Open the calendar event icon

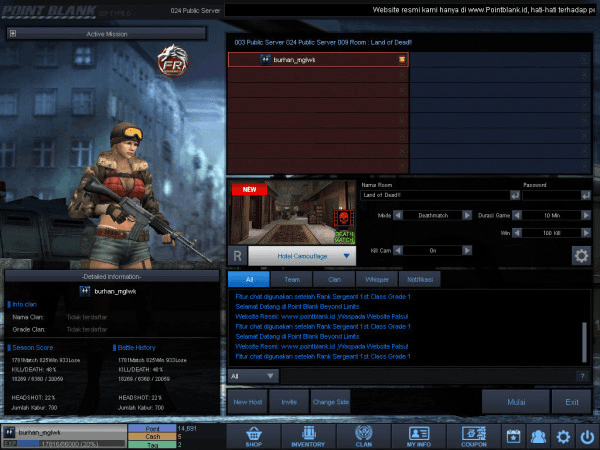(x=514, y=437)
